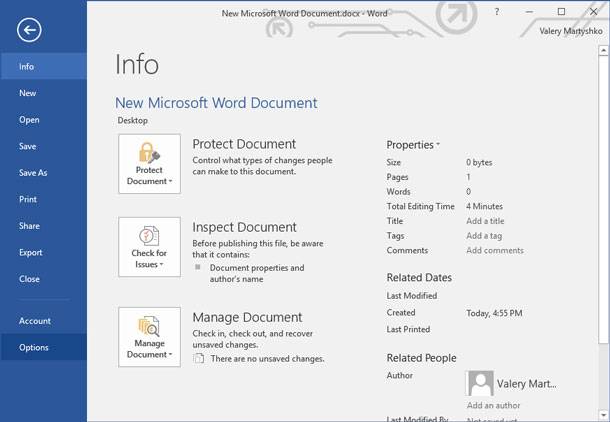The image size is (610, 422).
Task: Click the scrollbar down arrow
Action: pyautogui.click(x=603, y=415)
